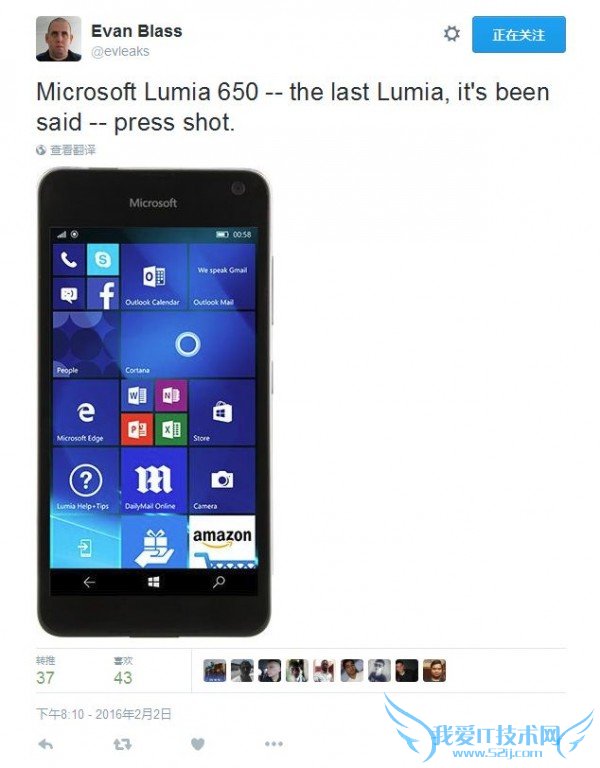Click the Amazon tile on phone
The image size is (600, 768).
point(222,541)
